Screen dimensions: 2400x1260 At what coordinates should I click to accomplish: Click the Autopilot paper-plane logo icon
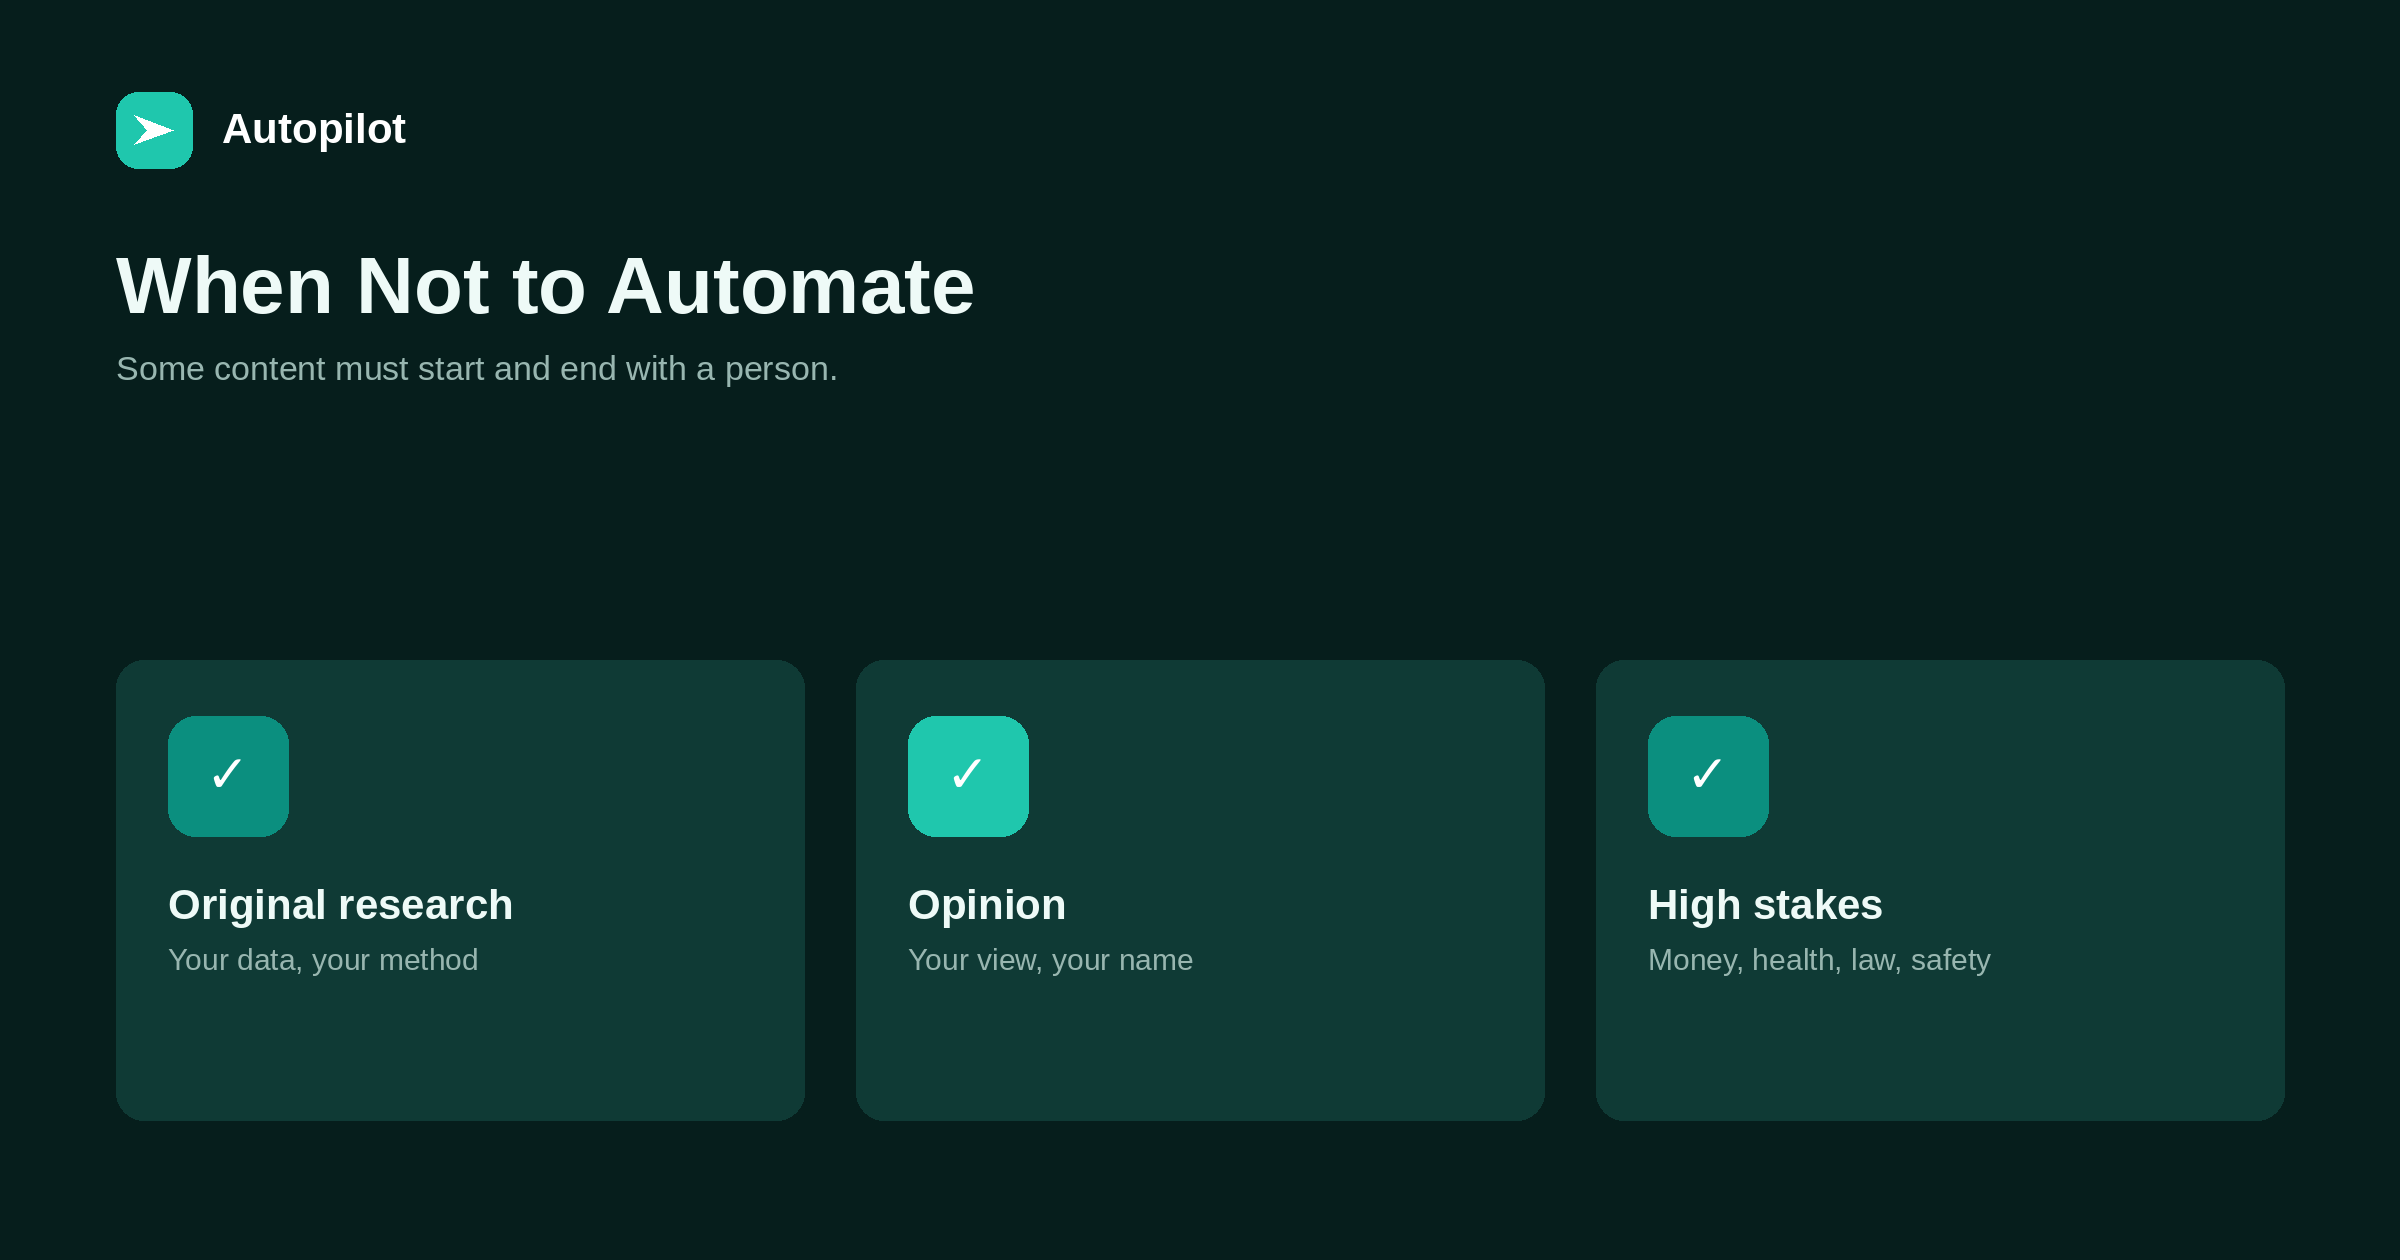(x=154, y=130)
